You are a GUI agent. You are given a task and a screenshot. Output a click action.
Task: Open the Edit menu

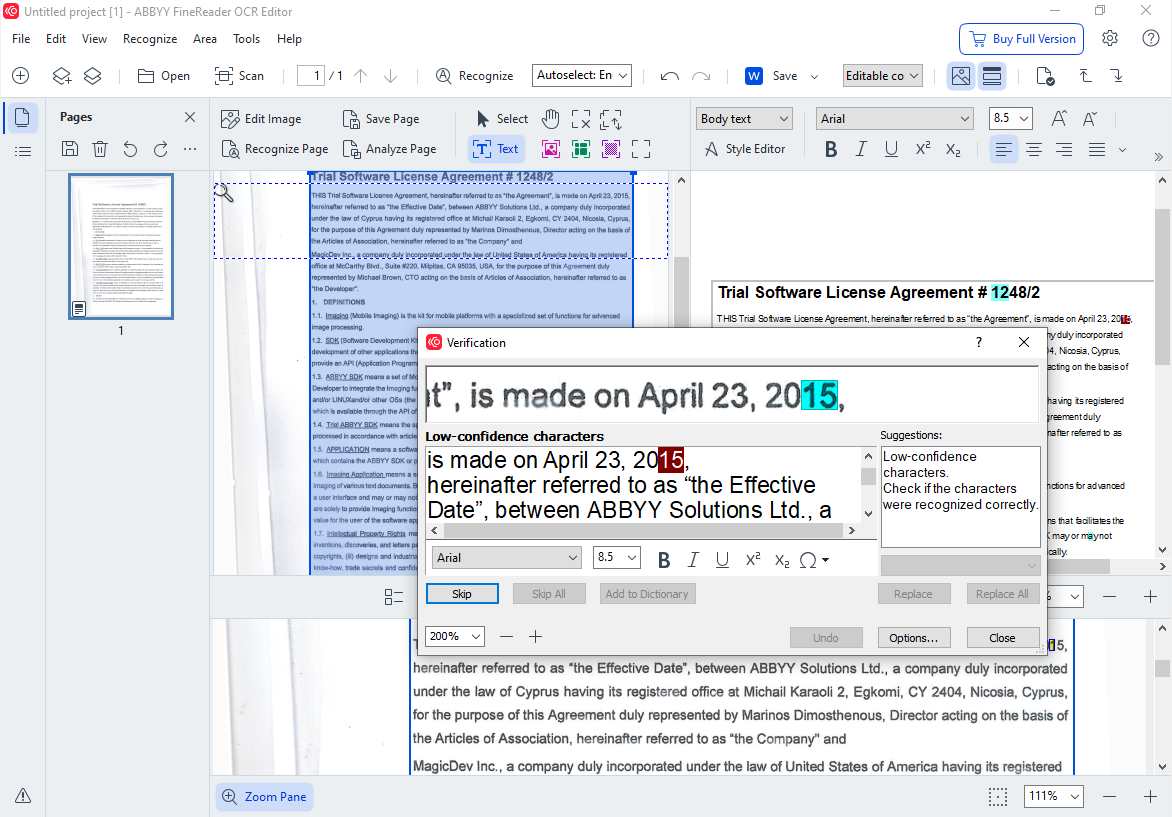click(x=56, y=39)
